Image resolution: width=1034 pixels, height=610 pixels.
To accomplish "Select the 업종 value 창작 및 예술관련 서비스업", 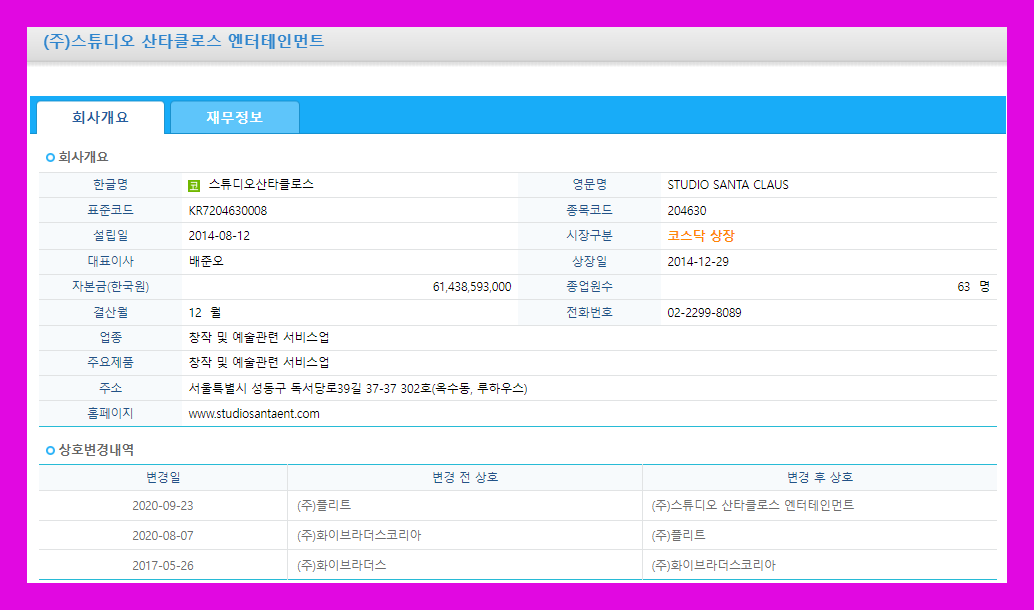I will (x=258, y=337).
